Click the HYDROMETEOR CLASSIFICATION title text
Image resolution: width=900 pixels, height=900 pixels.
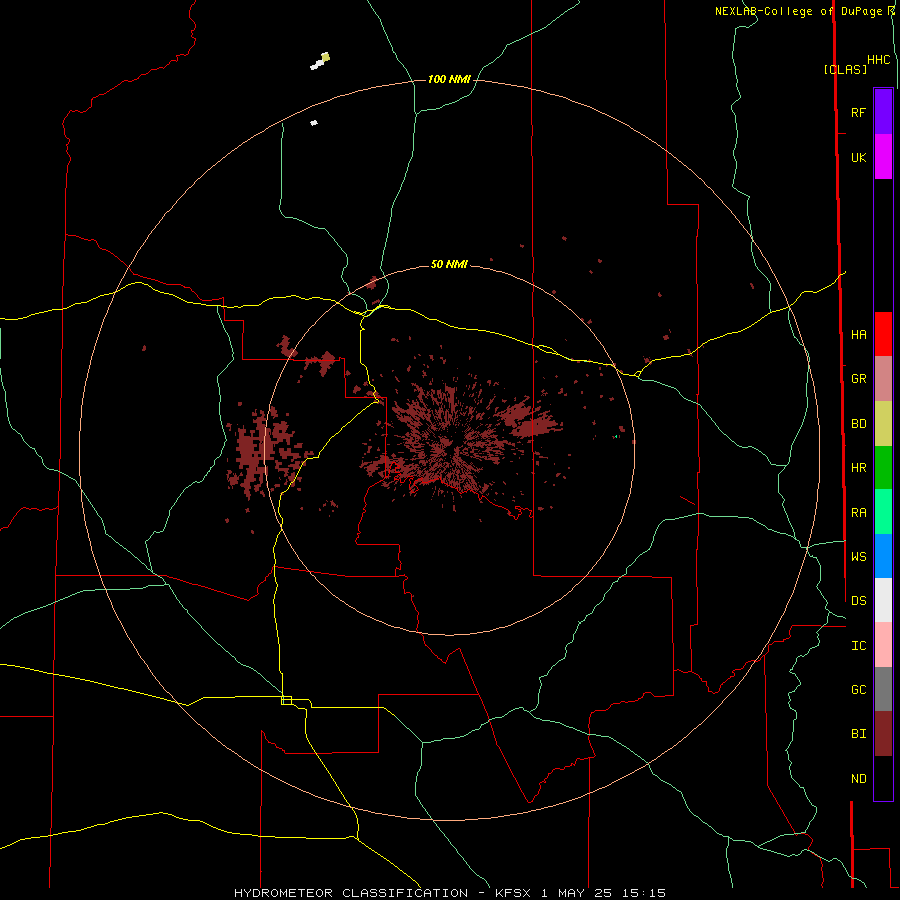(x=351, y=893)
